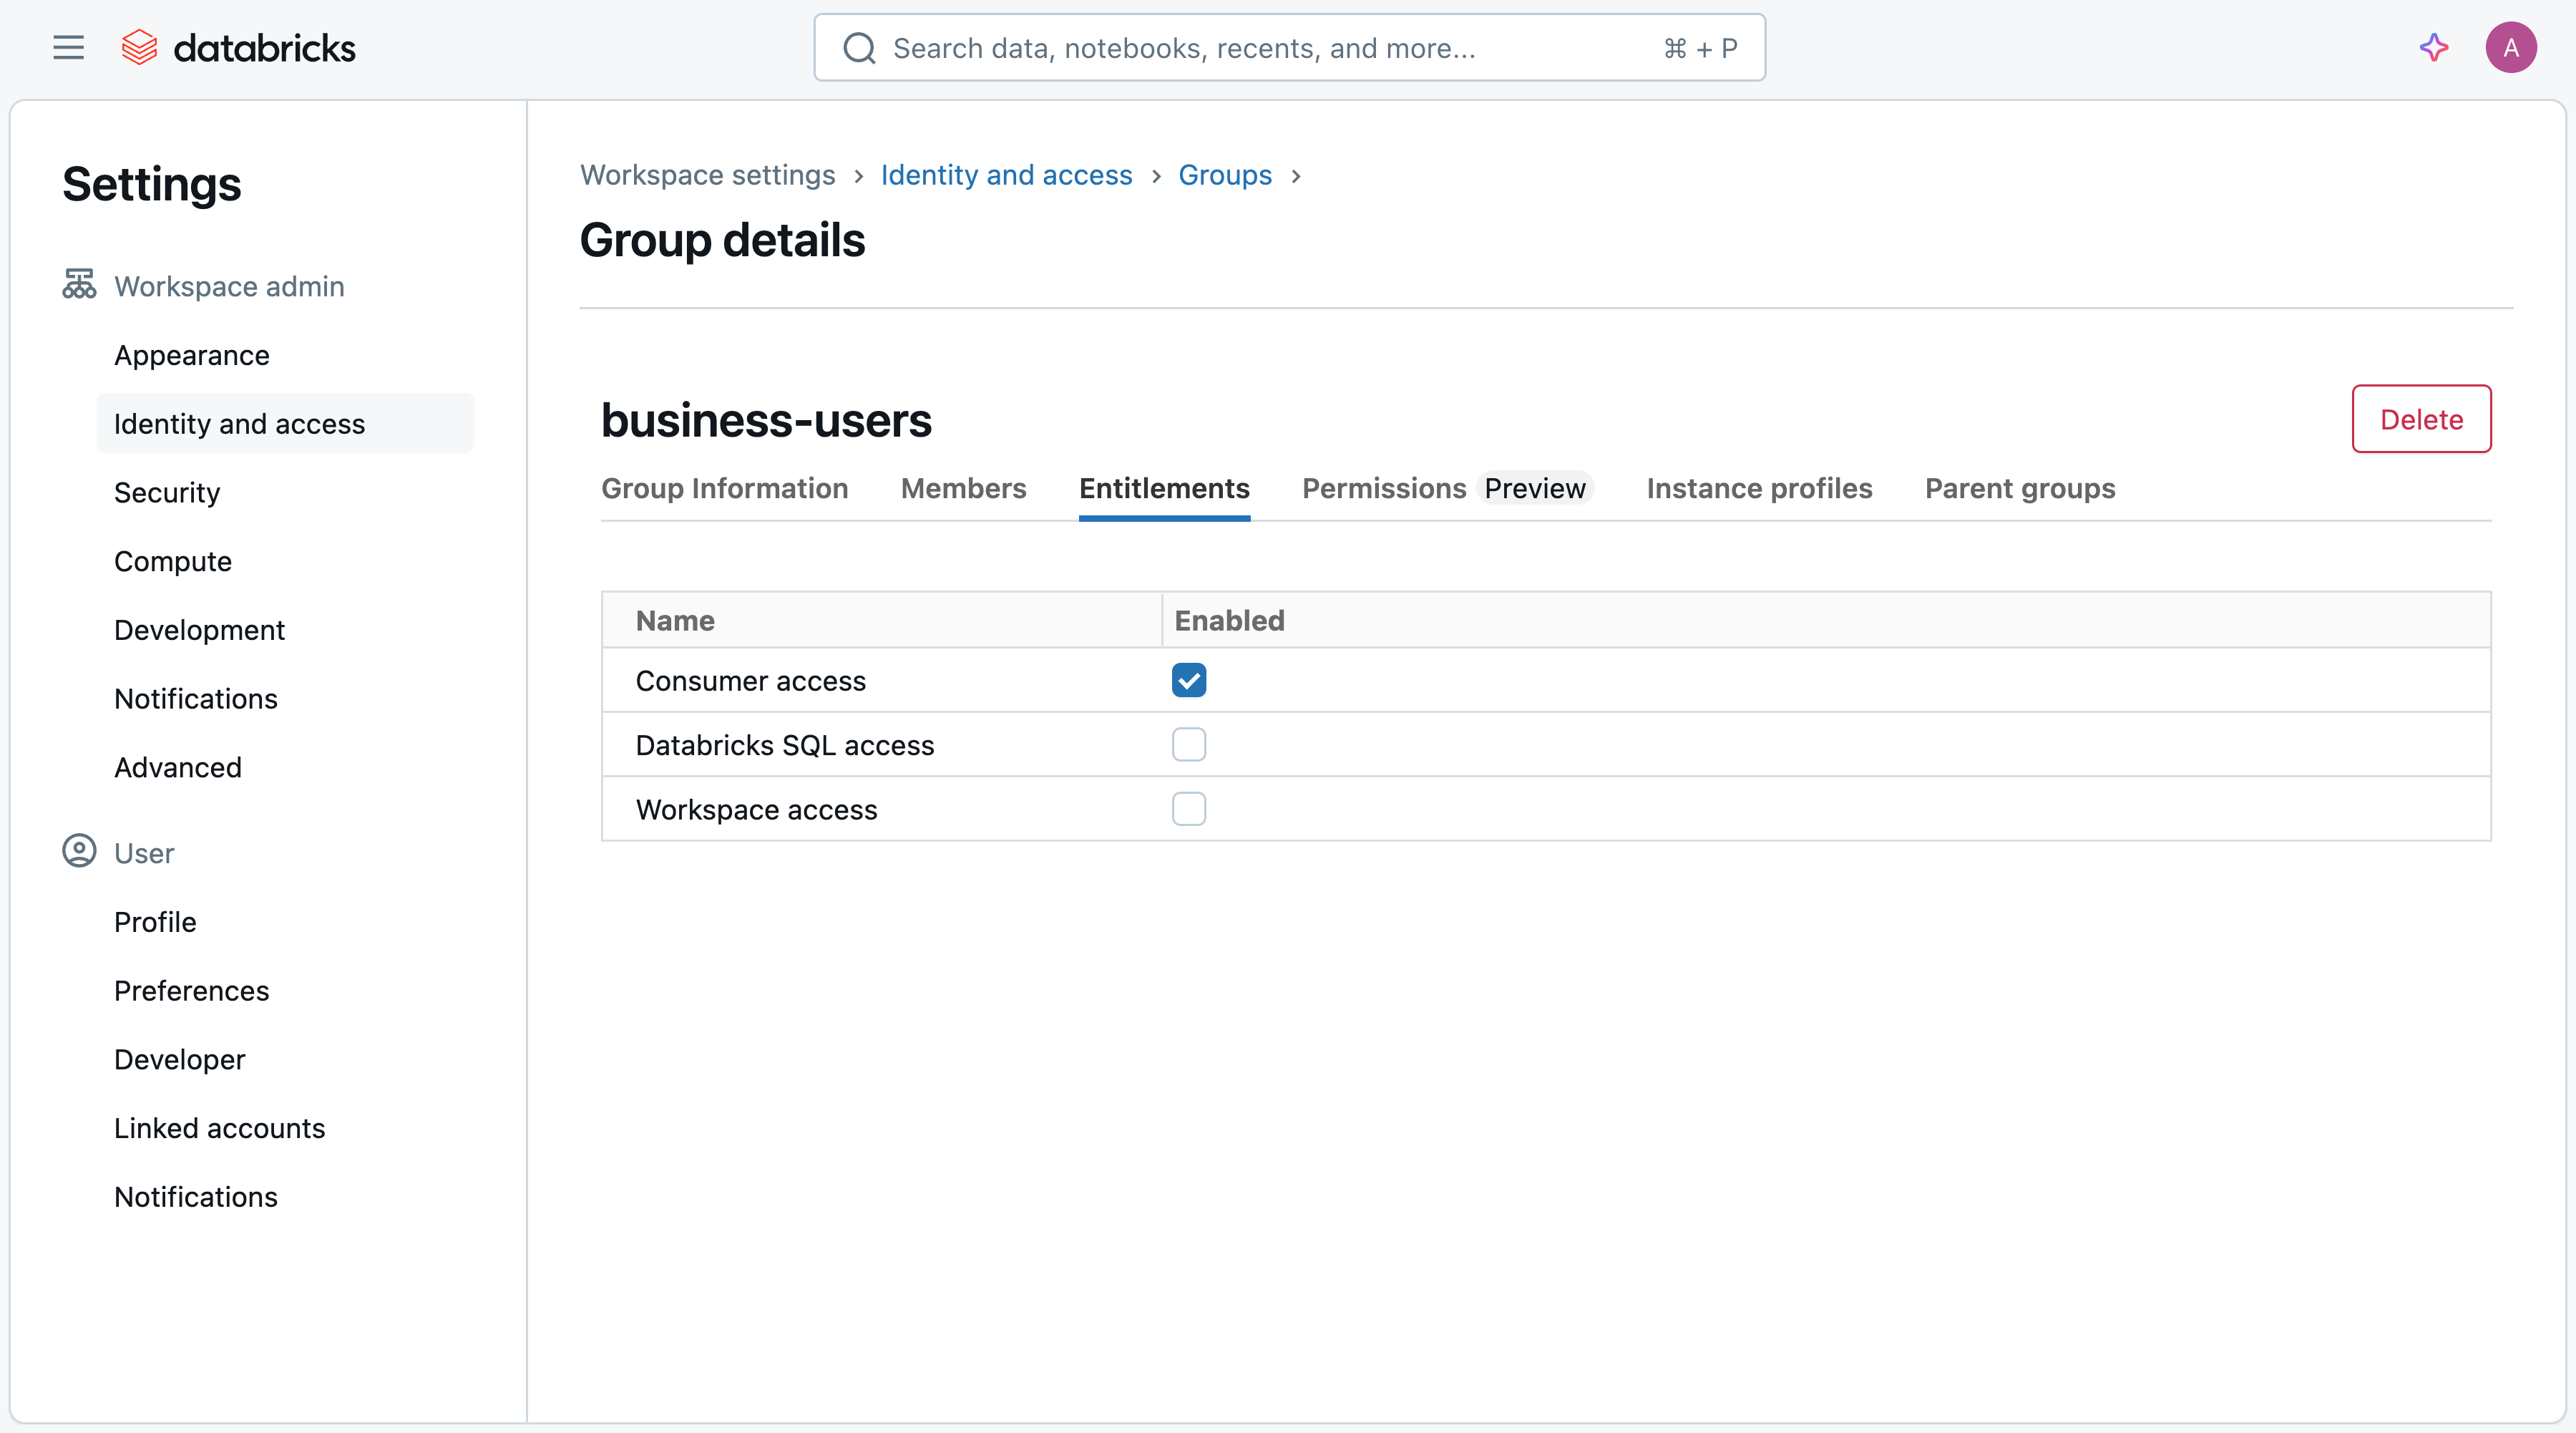Open the Permissions Preview tab

(x=1445, y=488)
